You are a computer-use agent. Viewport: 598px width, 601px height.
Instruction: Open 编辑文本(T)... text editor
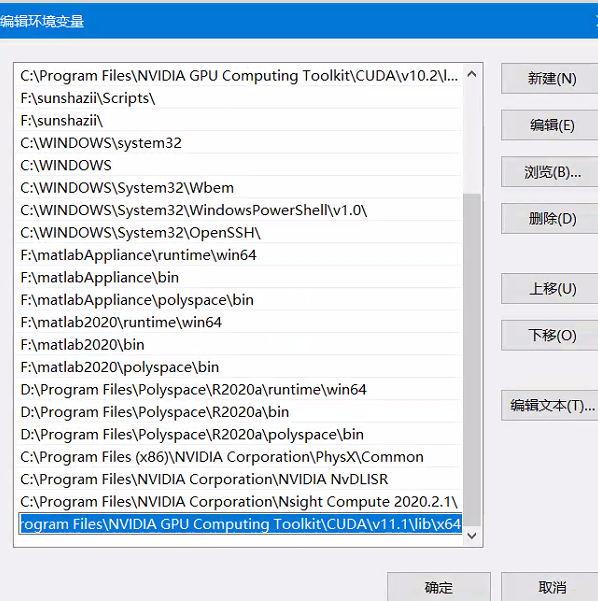pos(550,406)
